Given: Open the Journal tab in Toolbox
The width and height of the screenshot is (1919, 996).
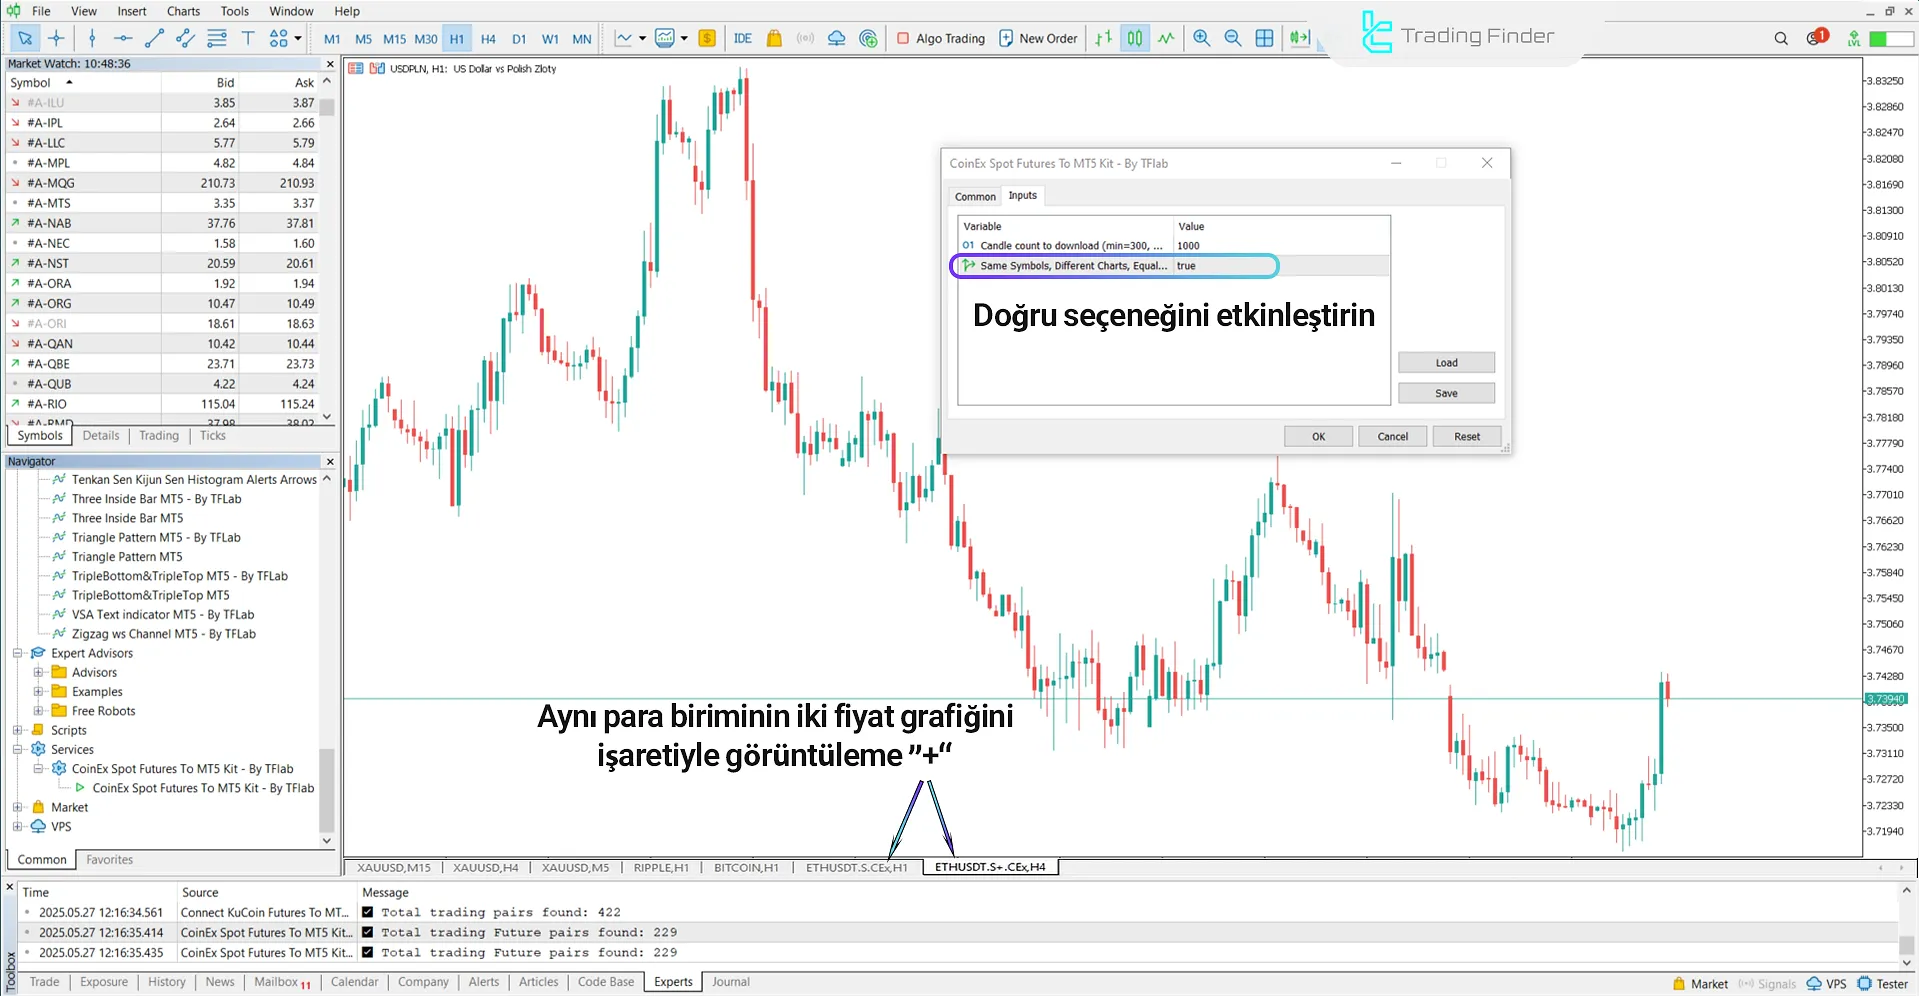Looking at the screenshot, I should click(731, 982).
